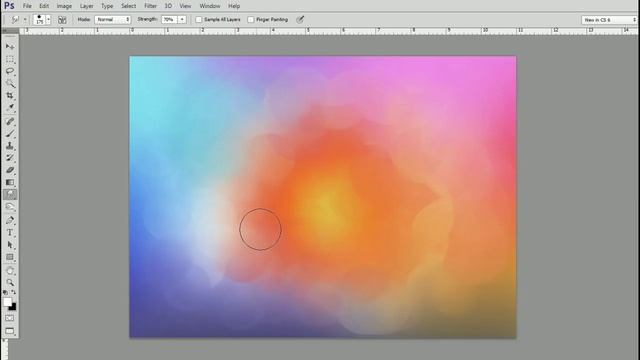640x360 pixels.
Task: Open the Image menu
Action: coord(64,6)
